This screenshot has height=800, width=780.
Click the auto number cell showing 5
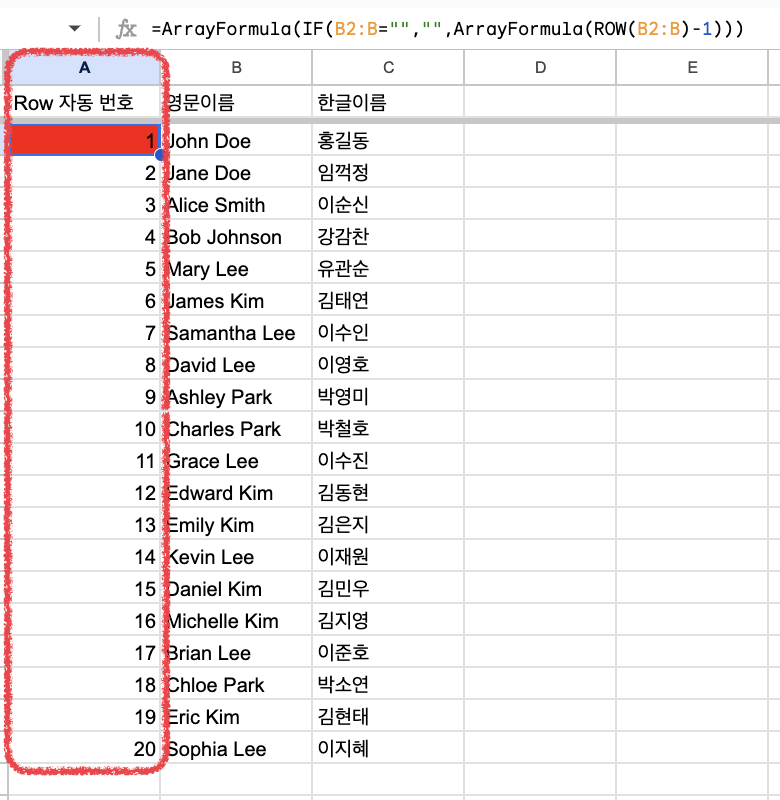click(x=85, y=269)
